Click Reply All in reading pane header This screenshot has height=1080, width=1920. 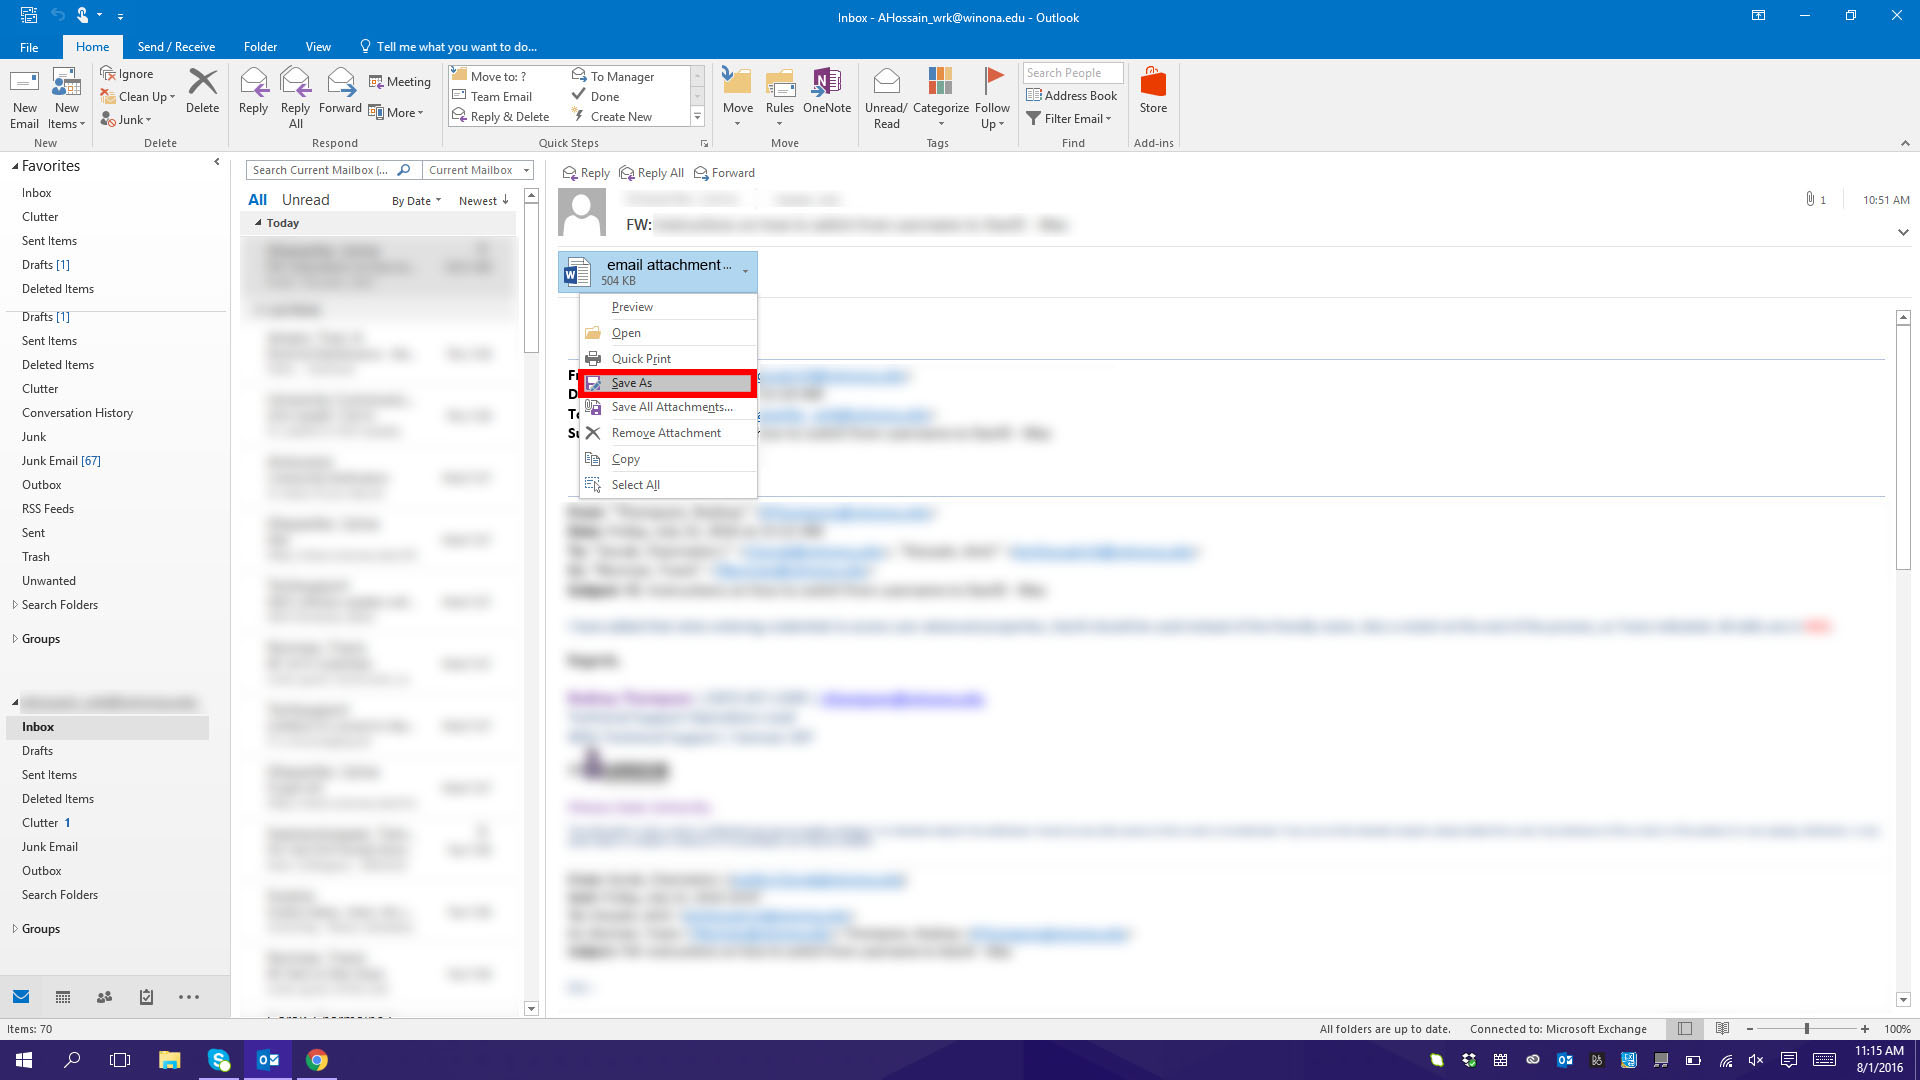(x=652, y=173)
